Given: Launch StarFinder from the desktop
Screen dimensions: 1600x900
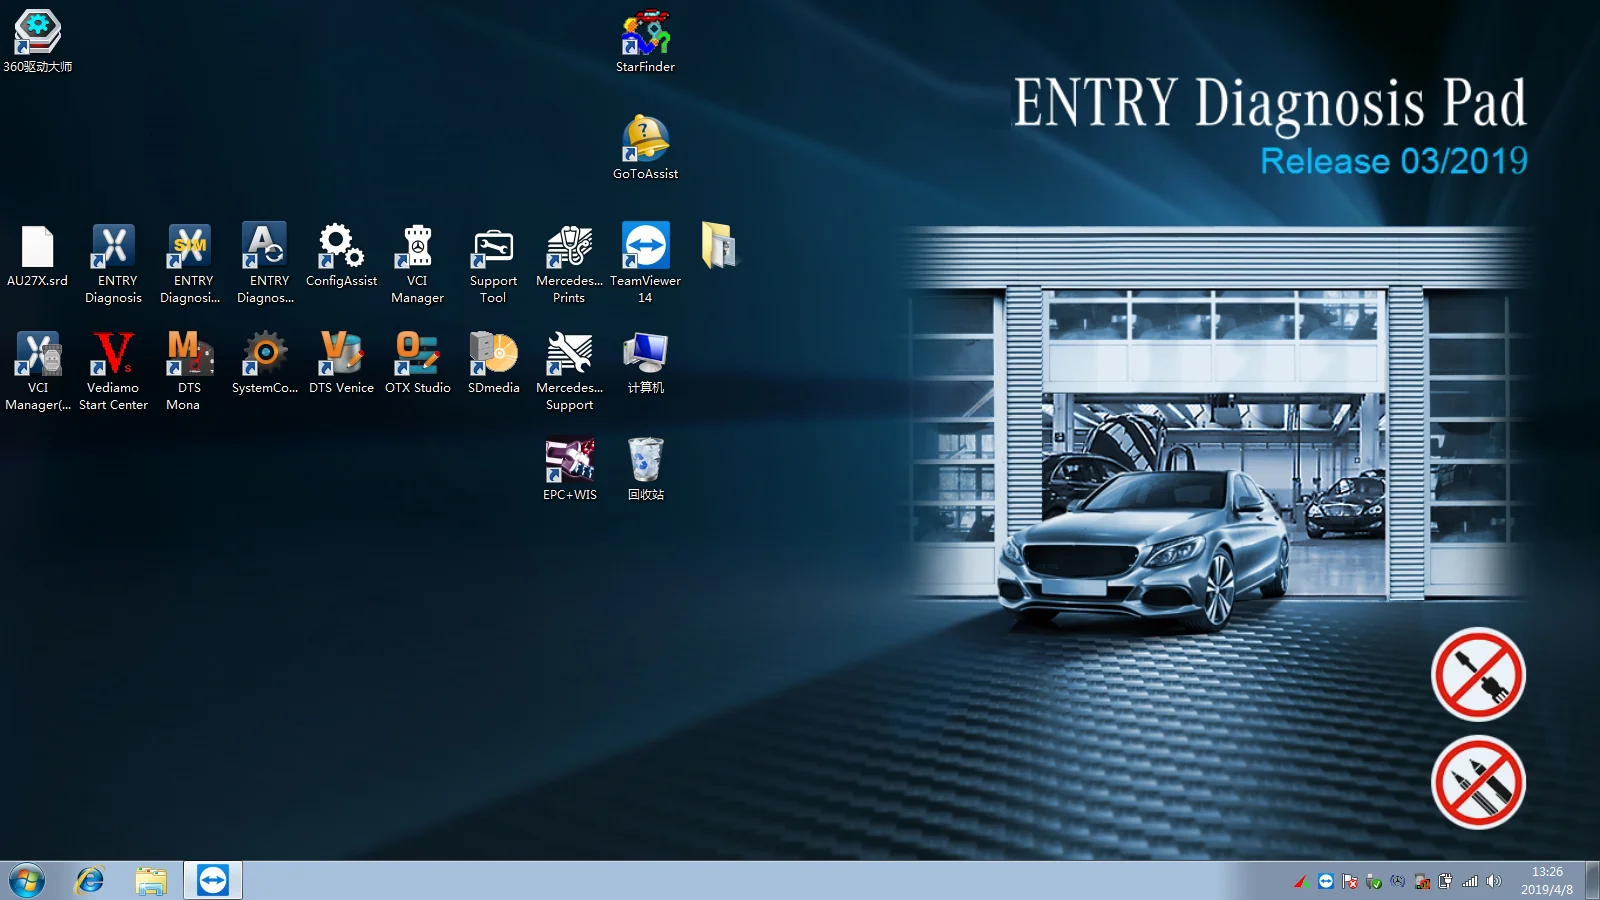Looking at the screenshot, I should pos(645,42).
